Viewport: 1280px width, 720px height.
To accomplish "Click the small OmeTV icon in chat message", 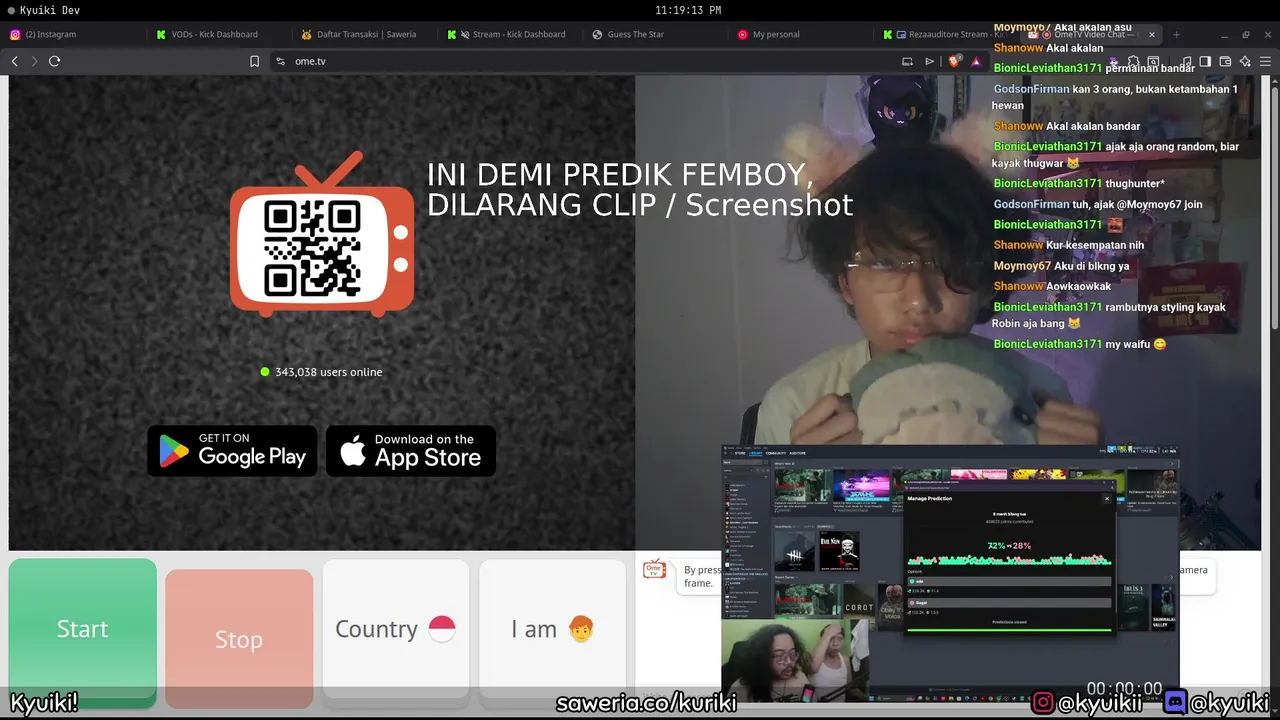I will point(654,570).
